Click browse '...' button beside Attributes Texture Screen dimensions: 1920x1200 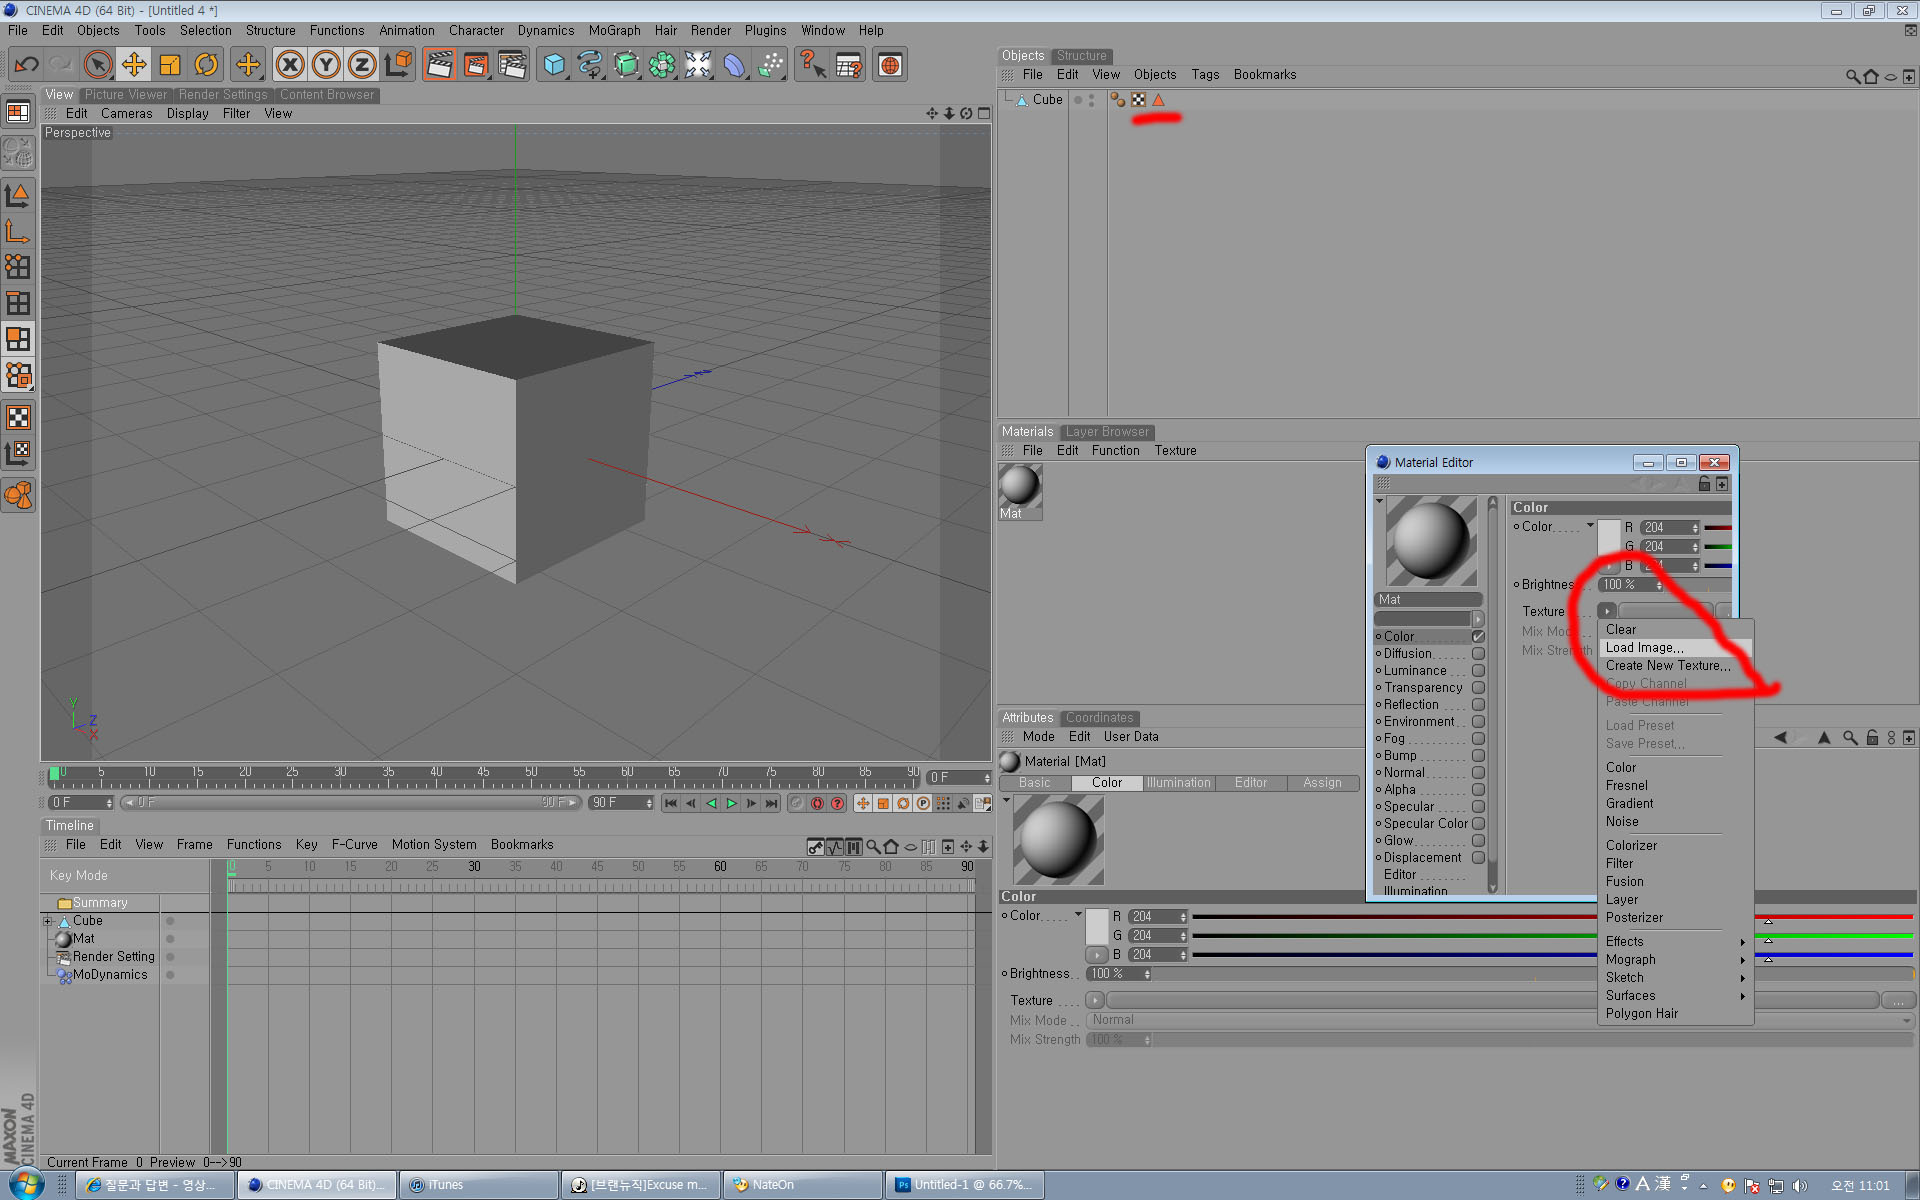tap(1897, 1000)
